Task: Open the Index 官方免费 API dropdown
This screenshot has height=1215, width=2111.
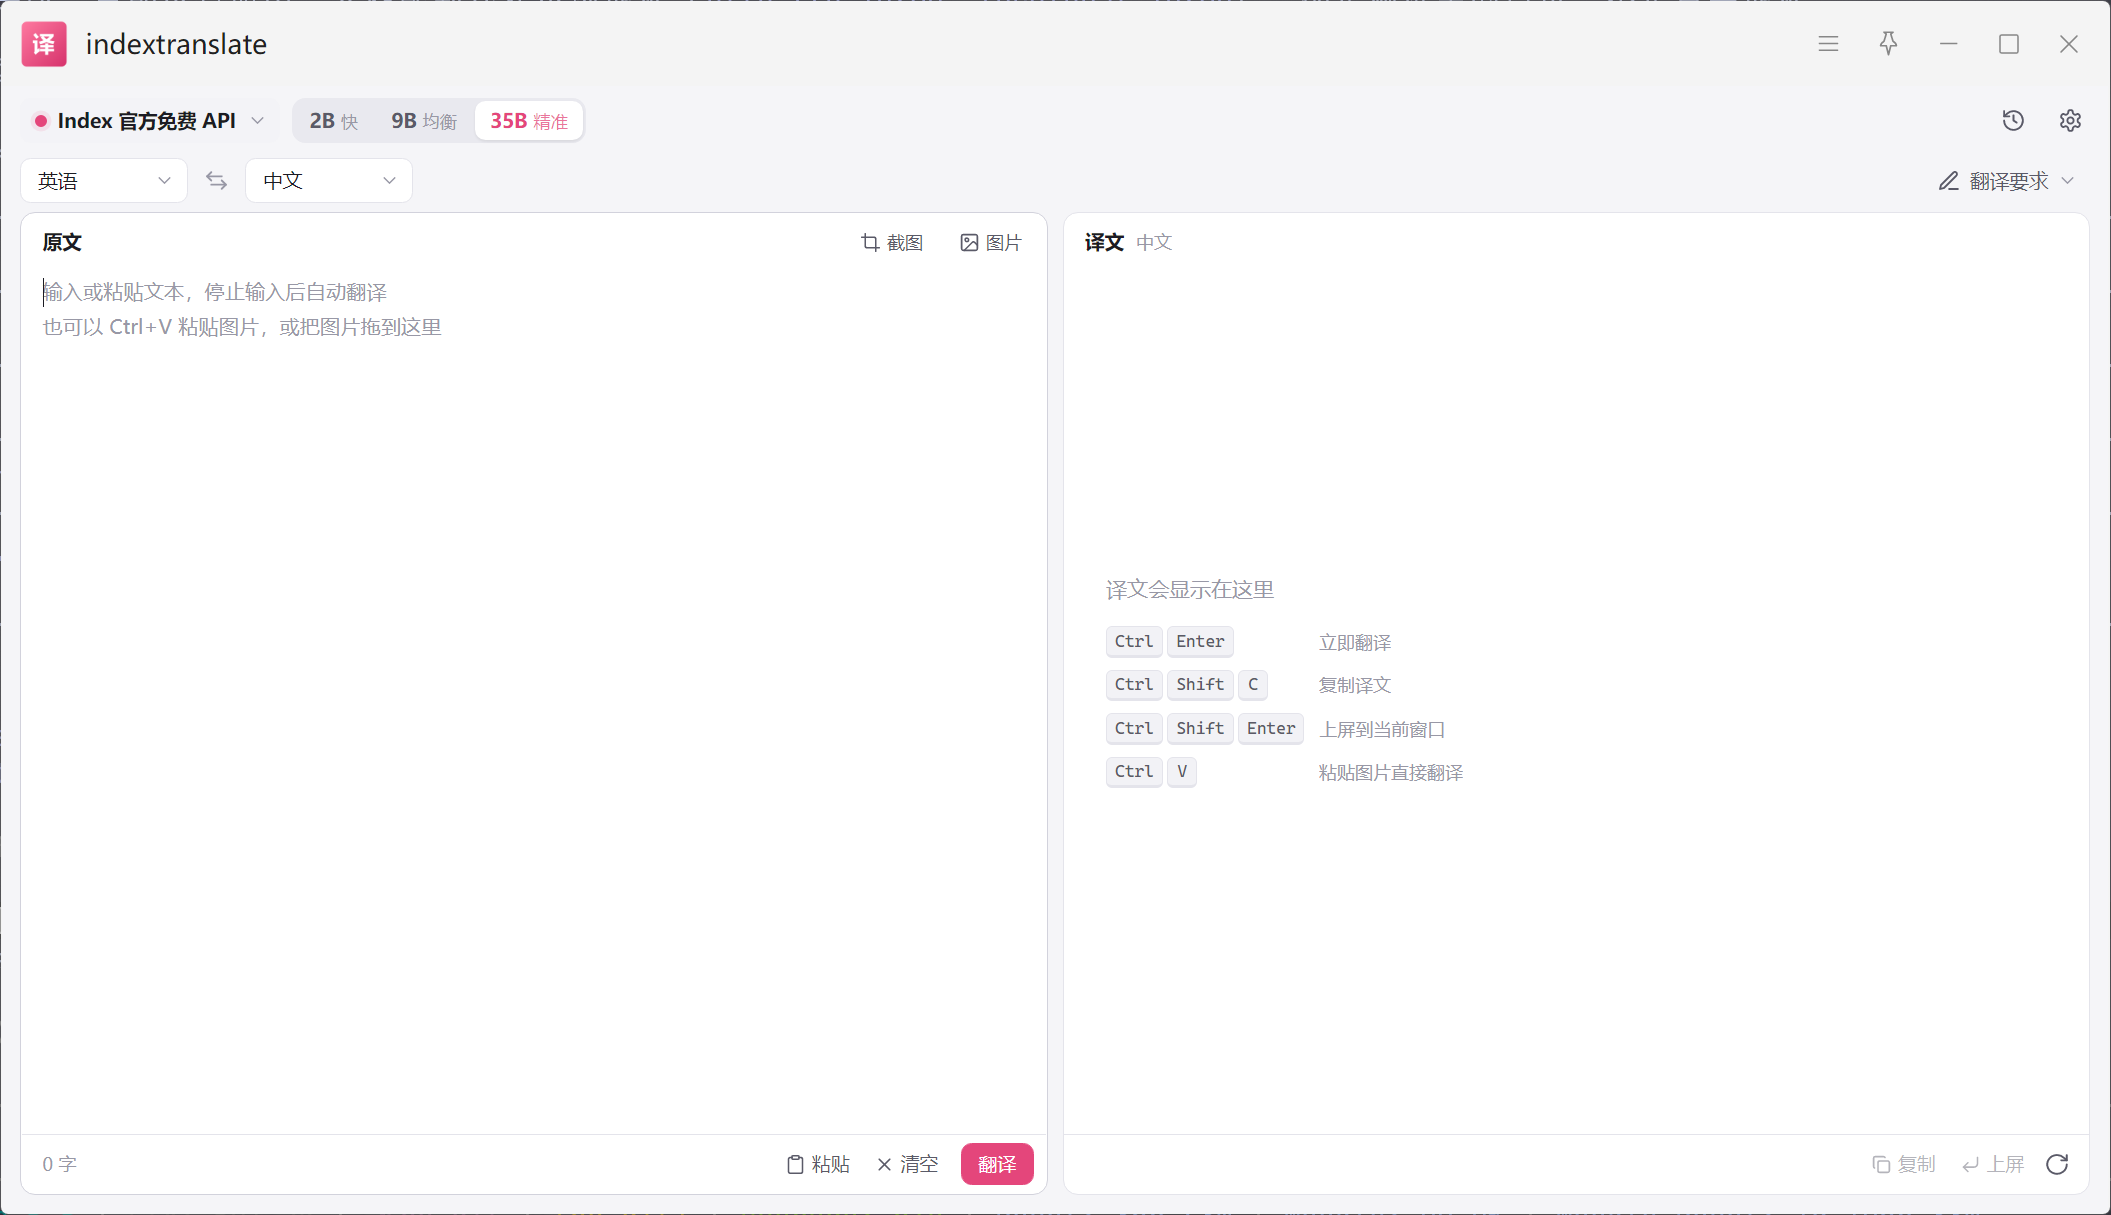Action: [149, 121]
